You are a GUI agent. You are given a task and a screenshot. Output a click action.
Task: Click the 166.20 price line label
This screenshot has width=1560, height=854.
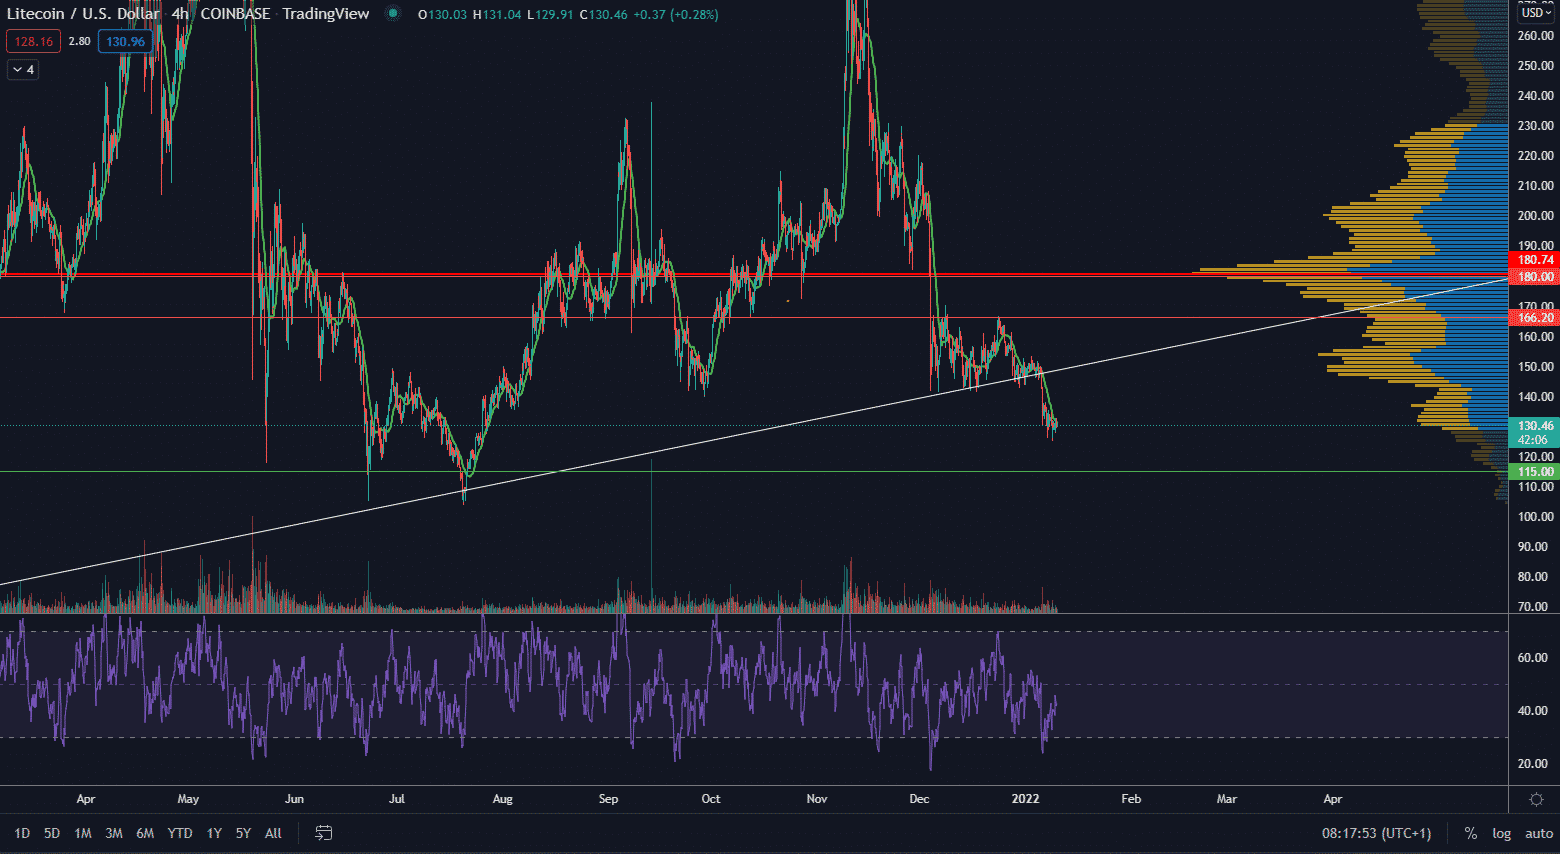pyautogui.click(x=1535, y=318)
